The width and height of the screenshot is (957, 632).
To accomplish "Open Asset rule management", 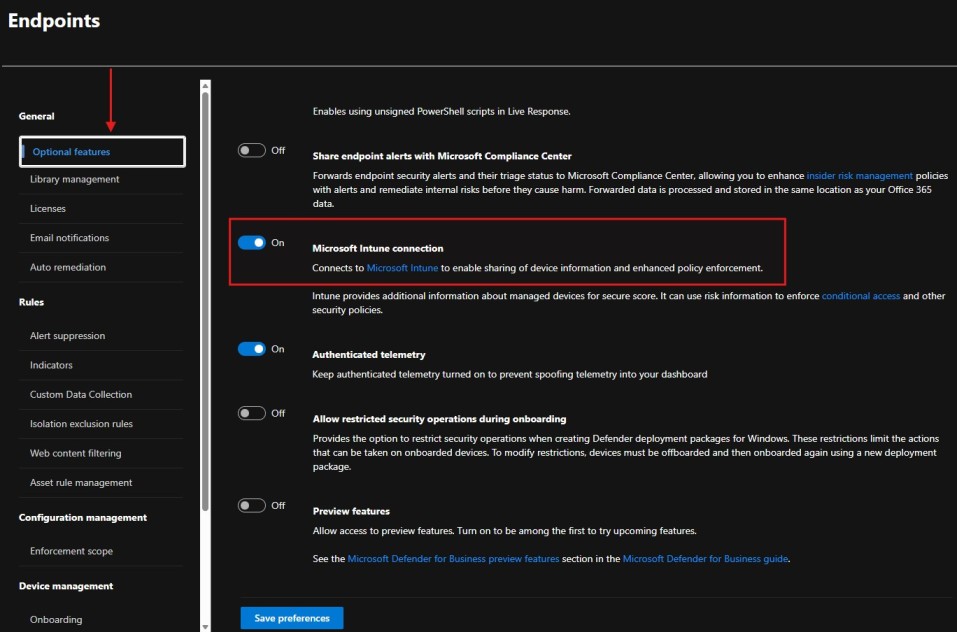I will [x=81, y=483].
